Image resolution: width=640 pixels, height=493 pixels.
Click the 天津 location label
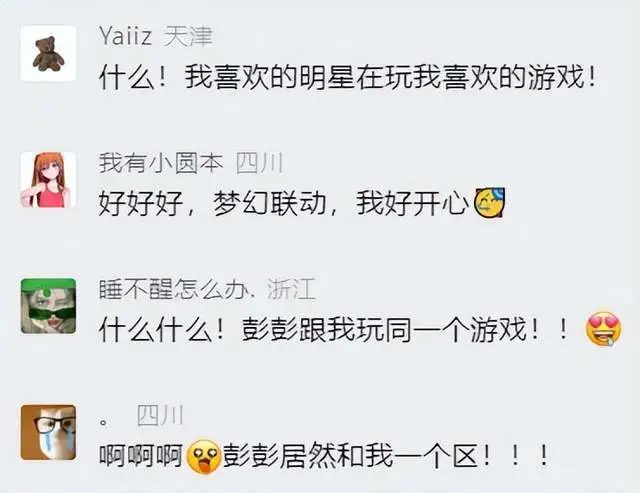[x=188, y=36]
